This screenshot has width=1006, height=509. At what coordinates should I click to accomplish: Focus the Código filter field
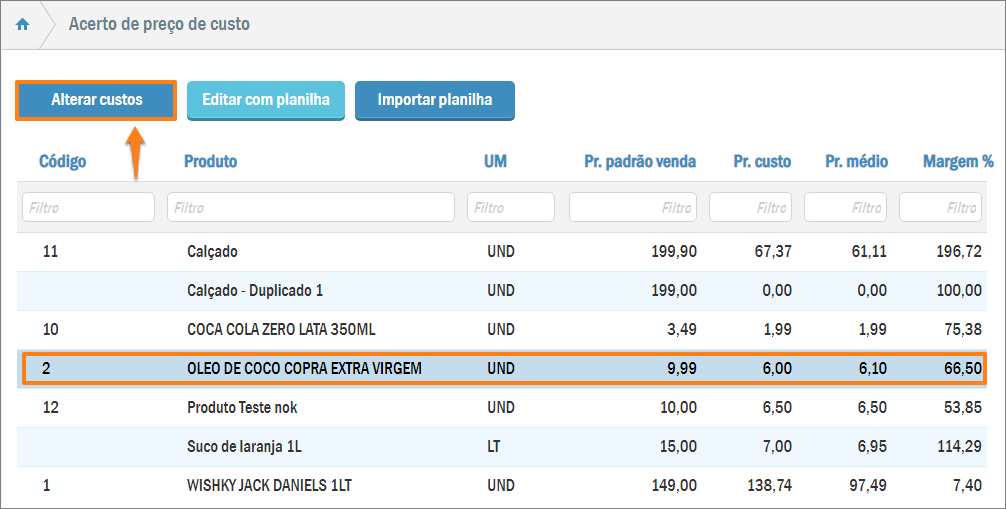(x=88, y=207)
